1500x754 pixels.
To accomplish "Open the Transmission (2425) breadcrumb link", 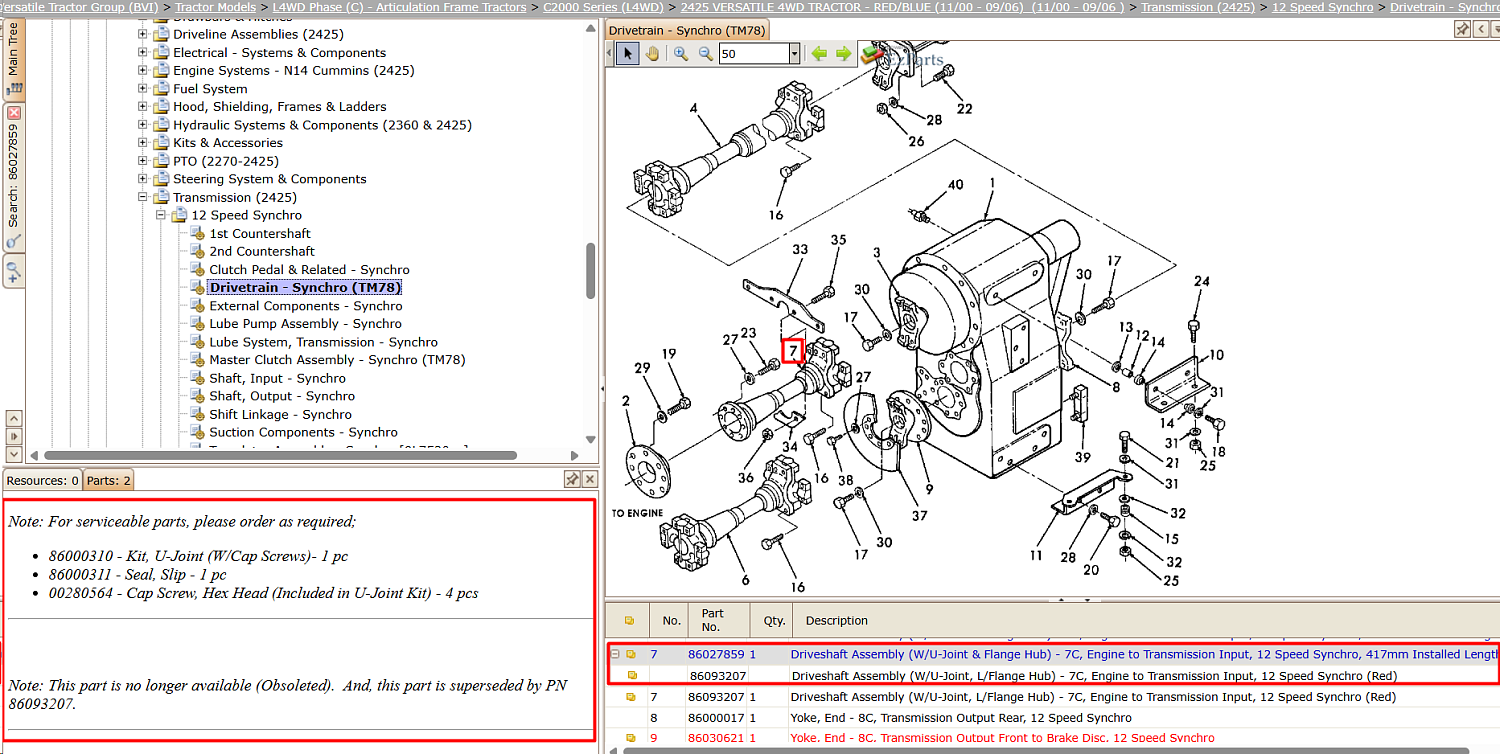I will 1198,7.
